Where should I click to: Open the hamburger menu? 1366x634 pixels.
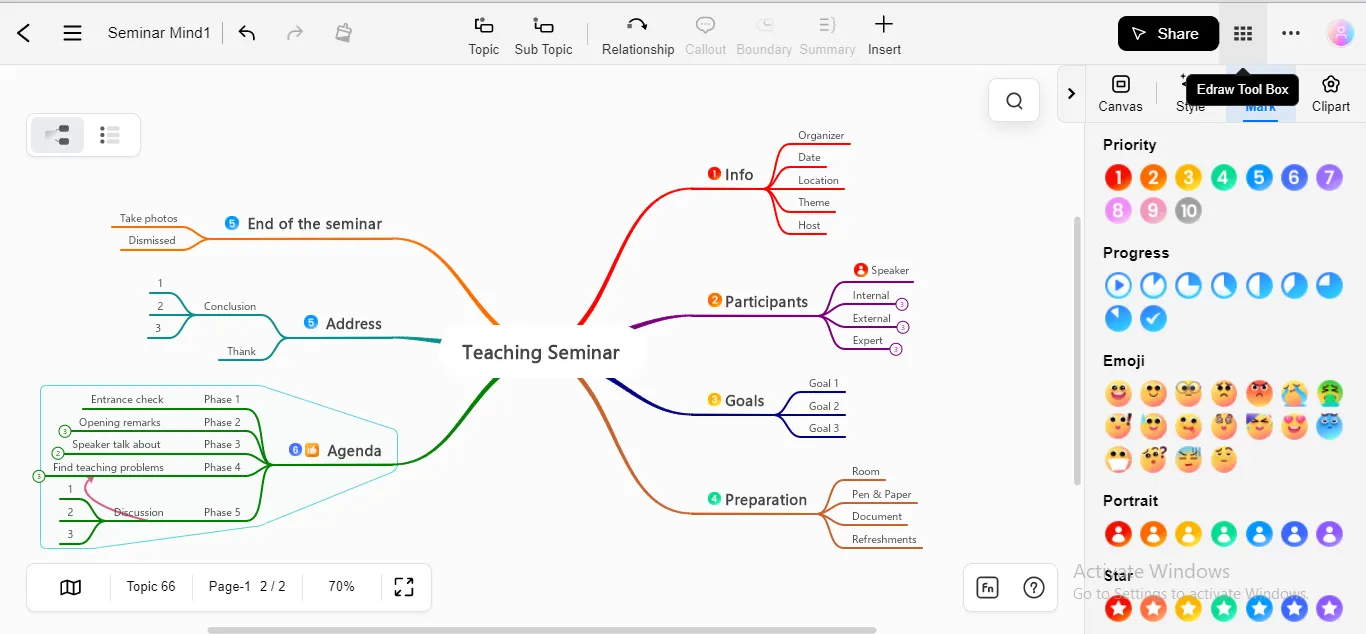tap(72, 33)
